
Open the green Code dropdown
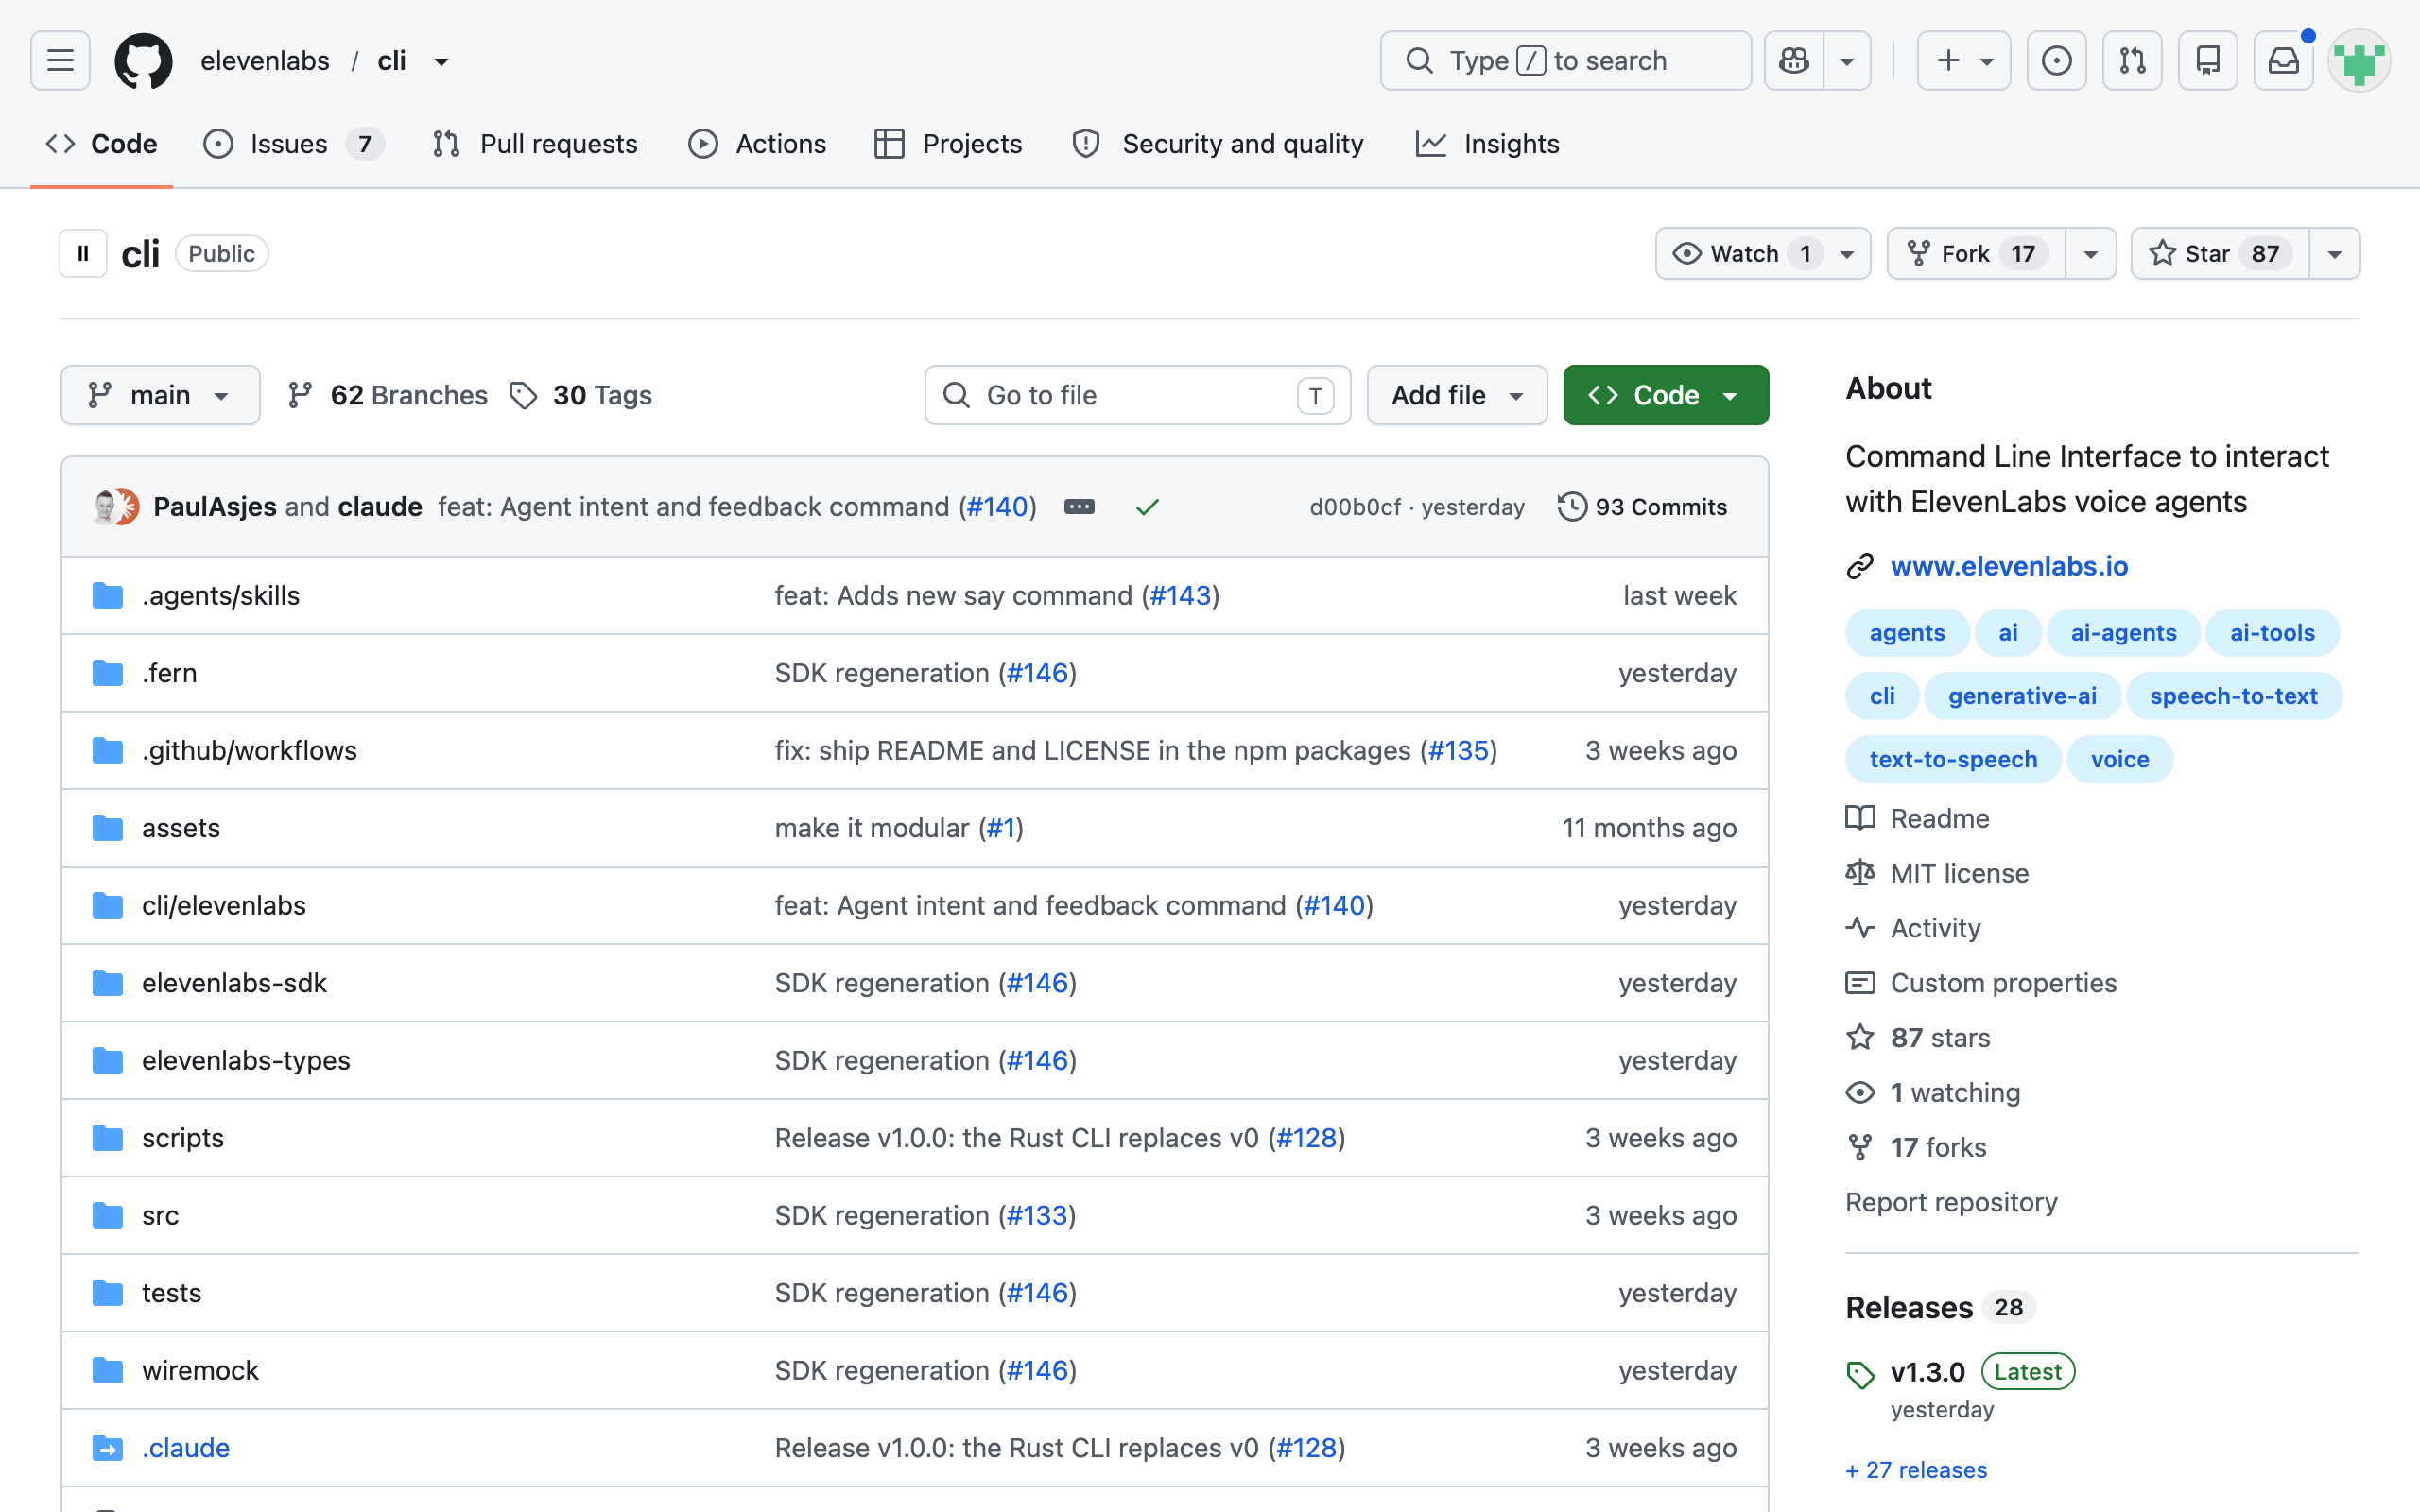tap(1666, 395)
